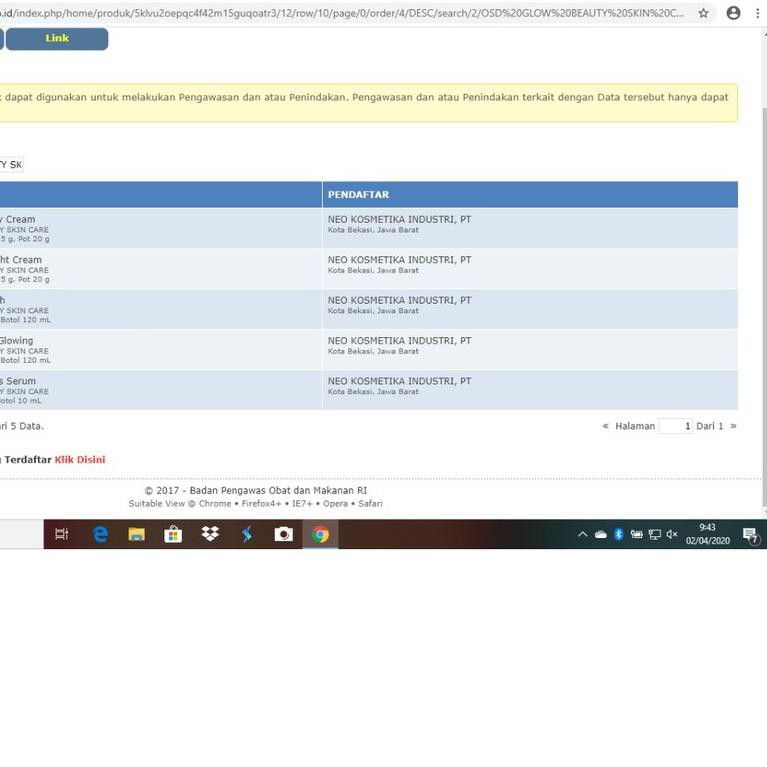
Task: Click the yellow Link button
Action: pyautogui.click(x=57, y=39)
